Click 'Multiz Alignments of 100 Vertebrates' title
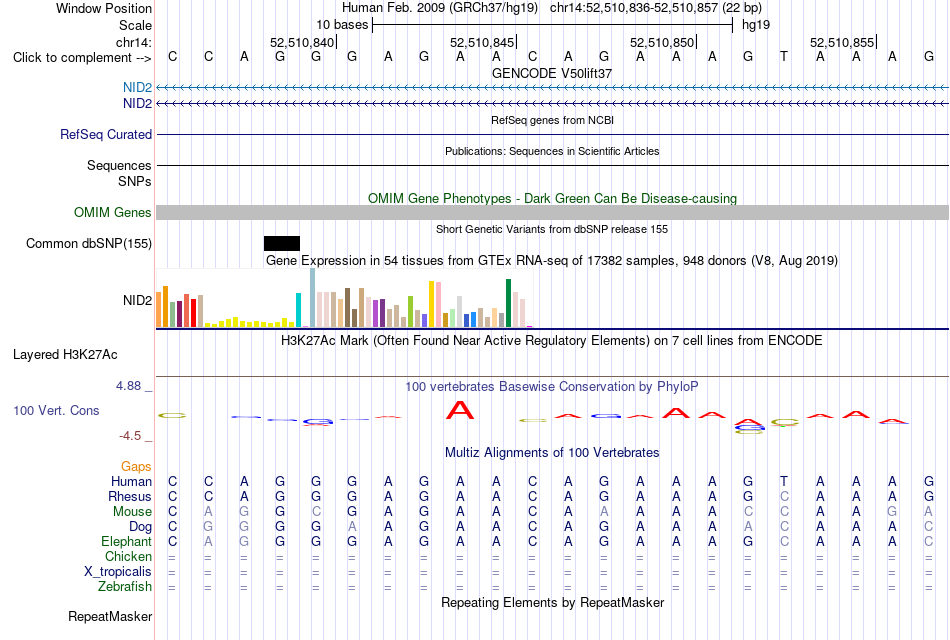The height and width of the screenshot is (640, 950). 552,453
